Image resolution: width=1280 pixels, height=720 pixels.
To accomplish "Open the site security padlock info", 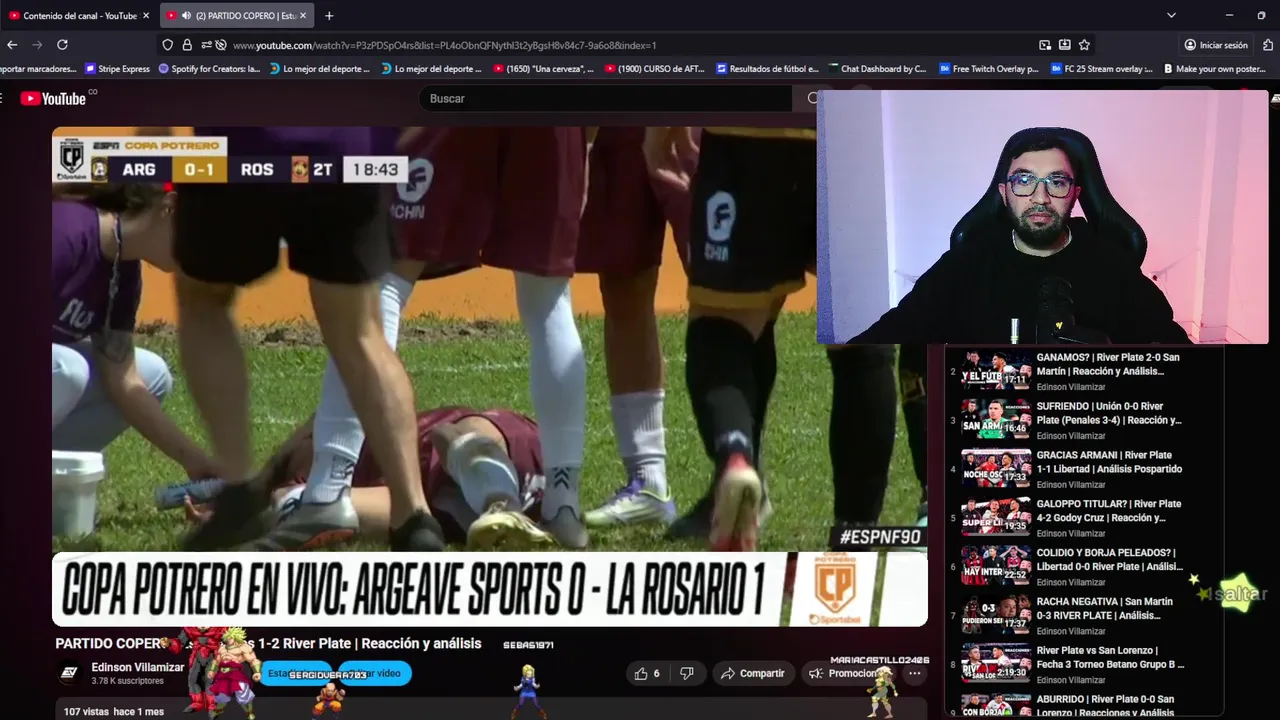I will [187, 45].
